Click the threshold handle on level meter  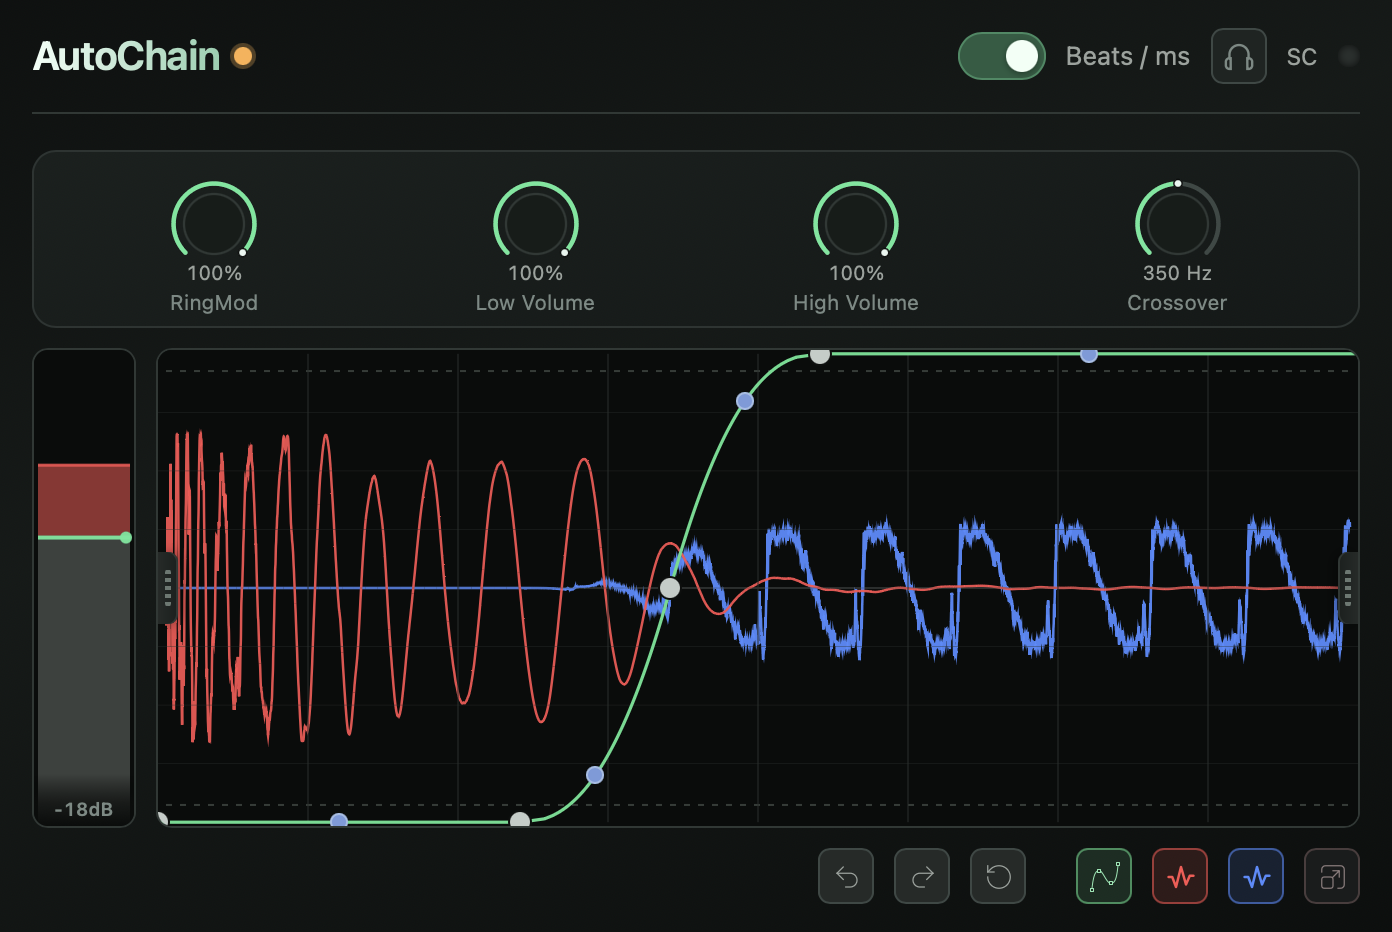[x=126, y=538]
